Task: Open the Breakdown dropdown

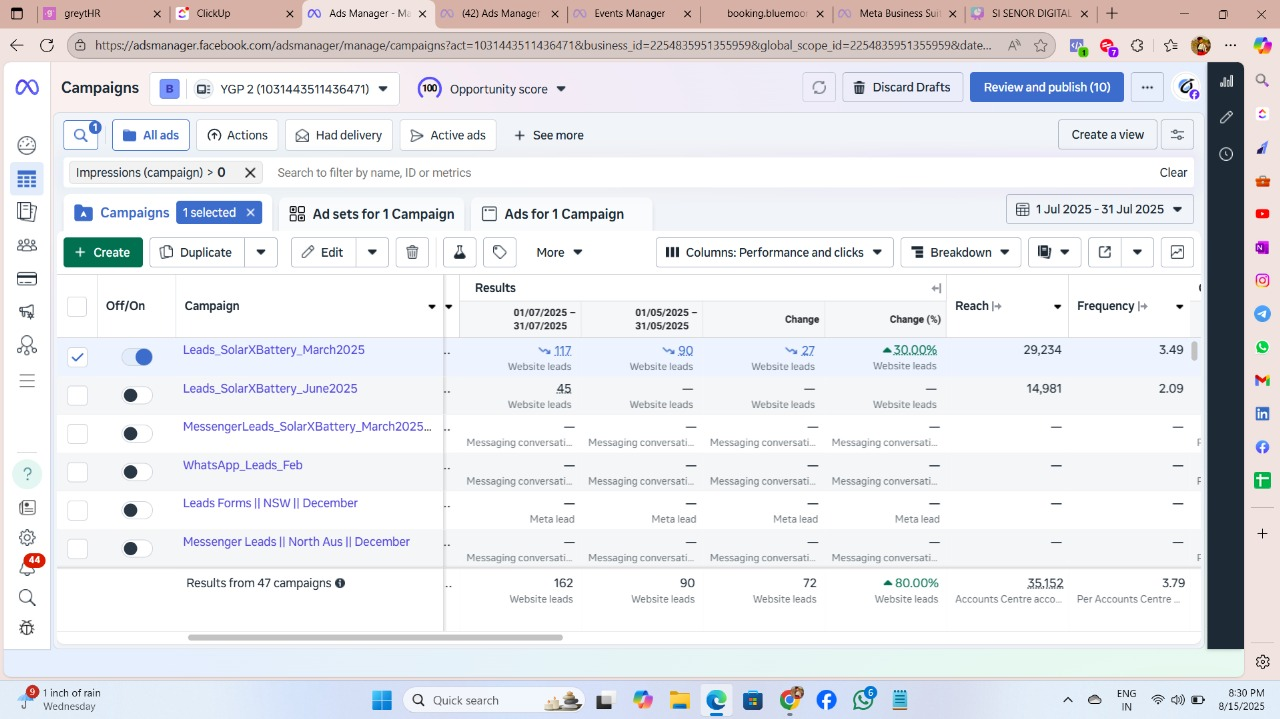Action: 960,252
